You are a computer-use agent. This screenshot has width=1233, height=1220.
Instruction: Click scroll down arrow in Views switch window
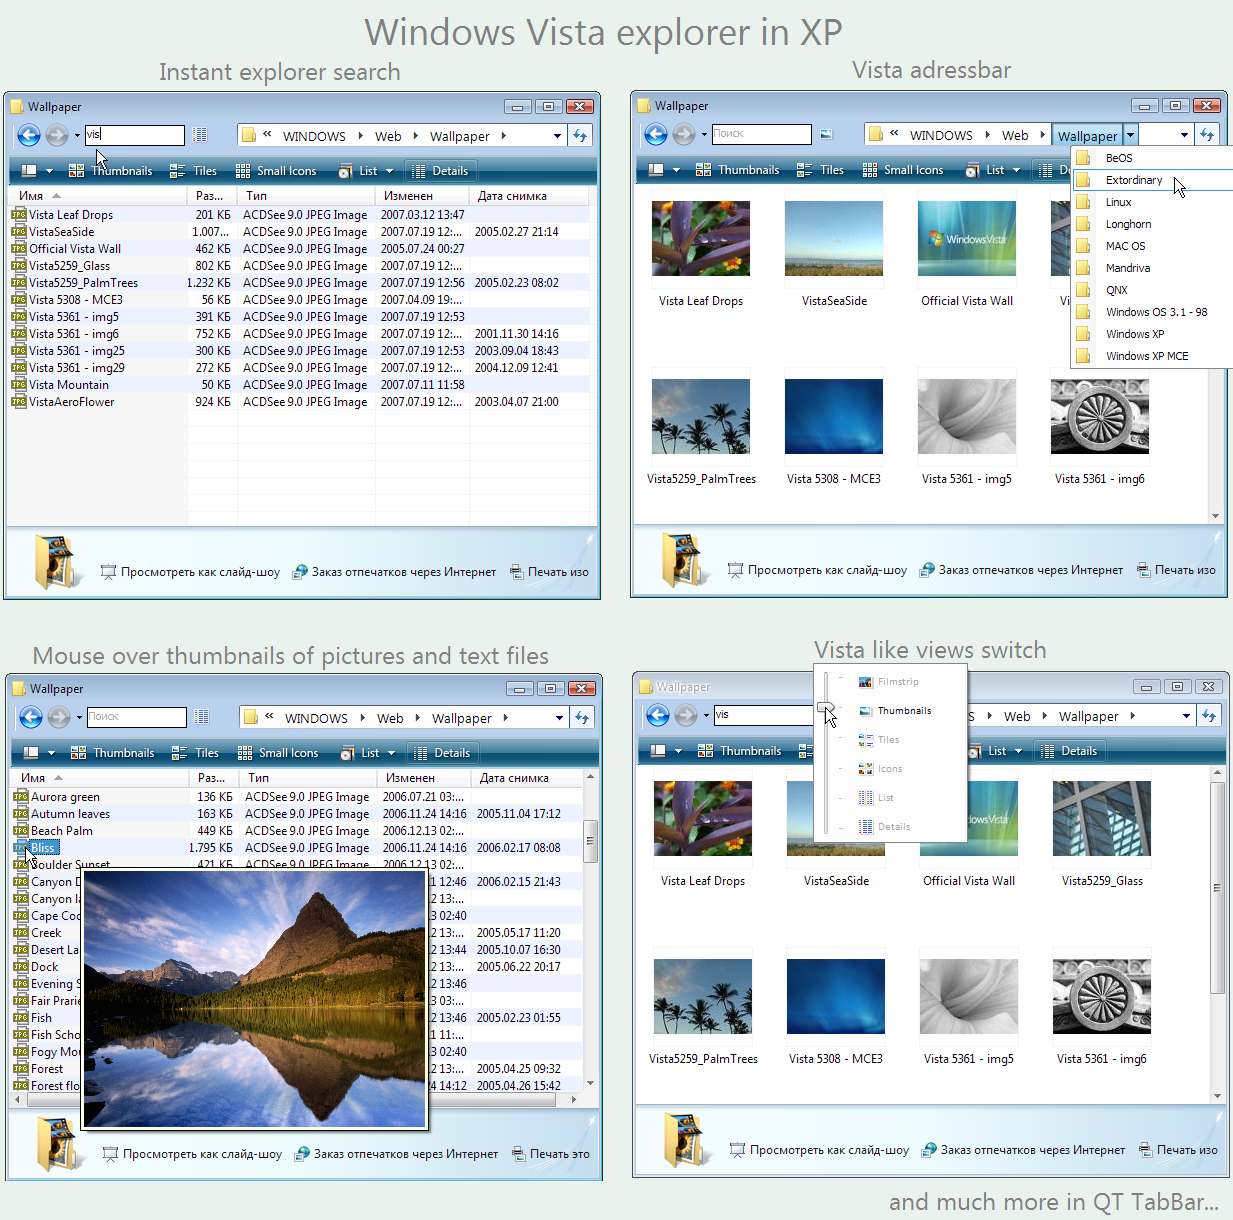coord(1217,1097)
